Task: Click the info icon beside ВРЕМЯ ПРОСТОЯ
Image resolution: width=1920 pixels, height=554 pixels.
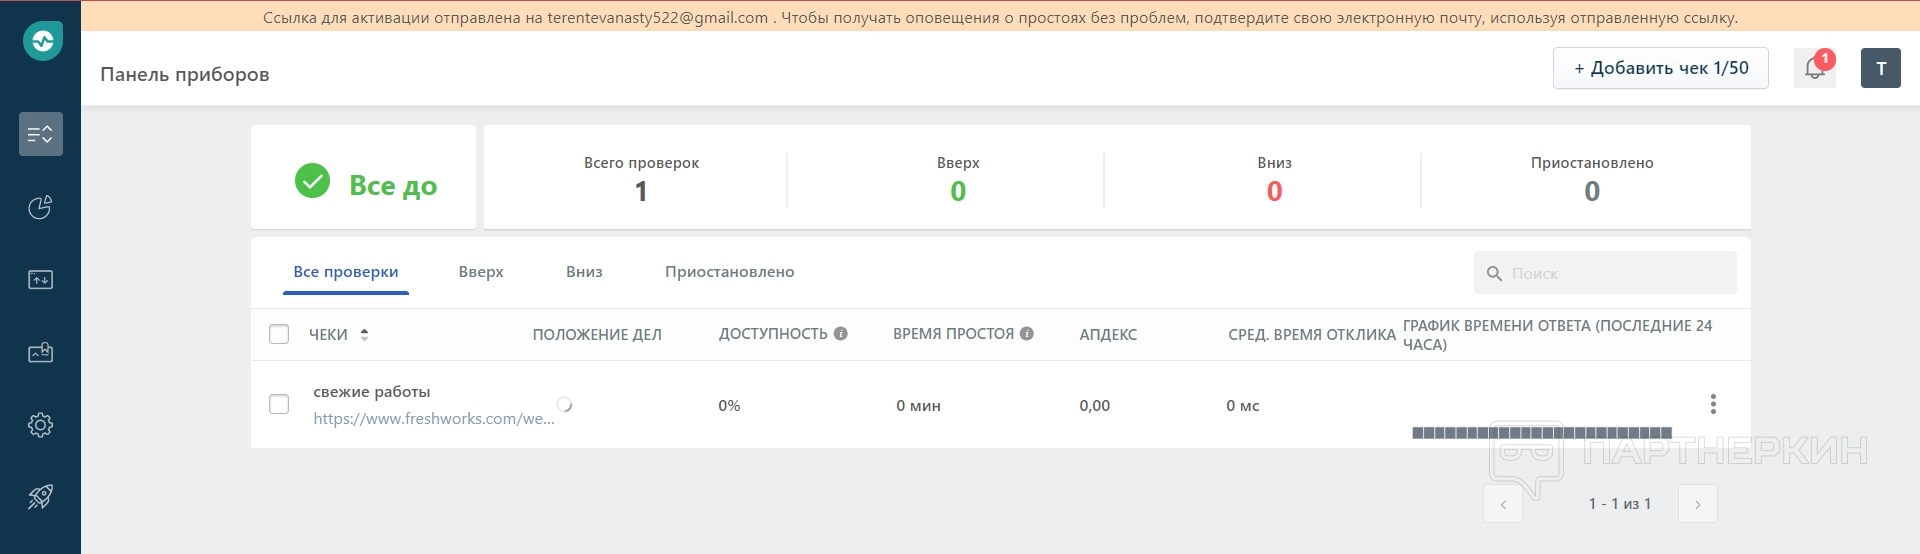Action: point(1027,334)
